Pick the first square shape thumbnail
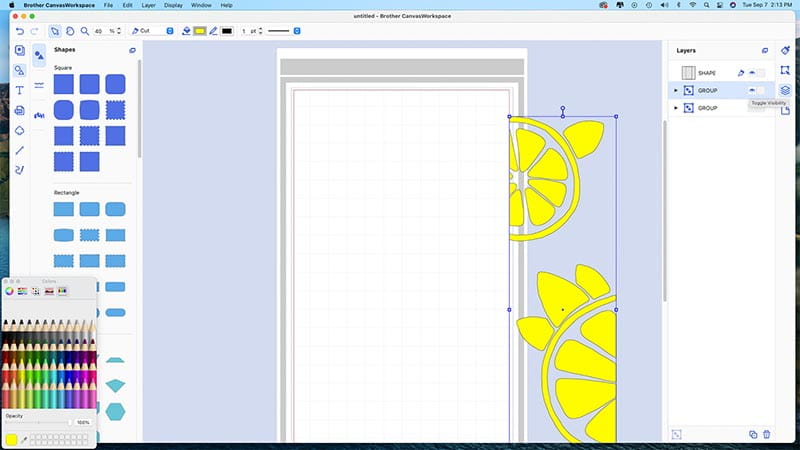The image size is (800, 450). 64,85
